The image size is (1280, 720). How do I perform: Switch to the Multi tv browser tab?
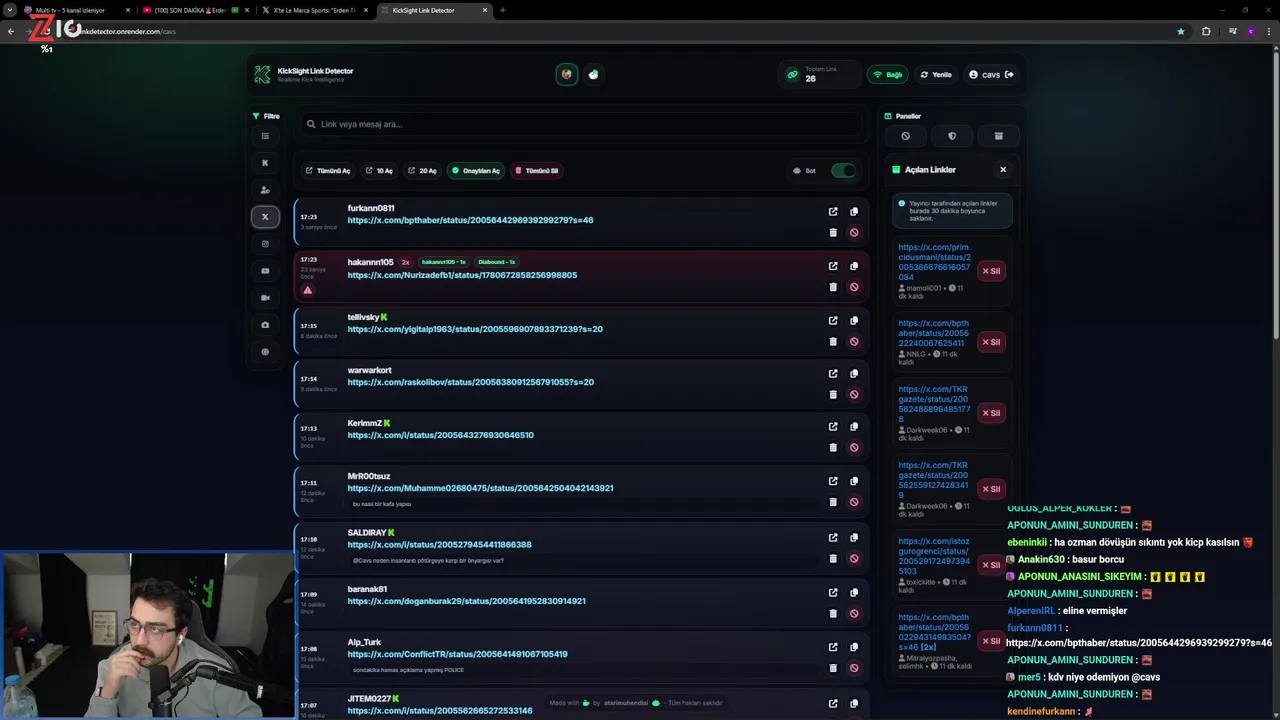click(x=76, y=10)
